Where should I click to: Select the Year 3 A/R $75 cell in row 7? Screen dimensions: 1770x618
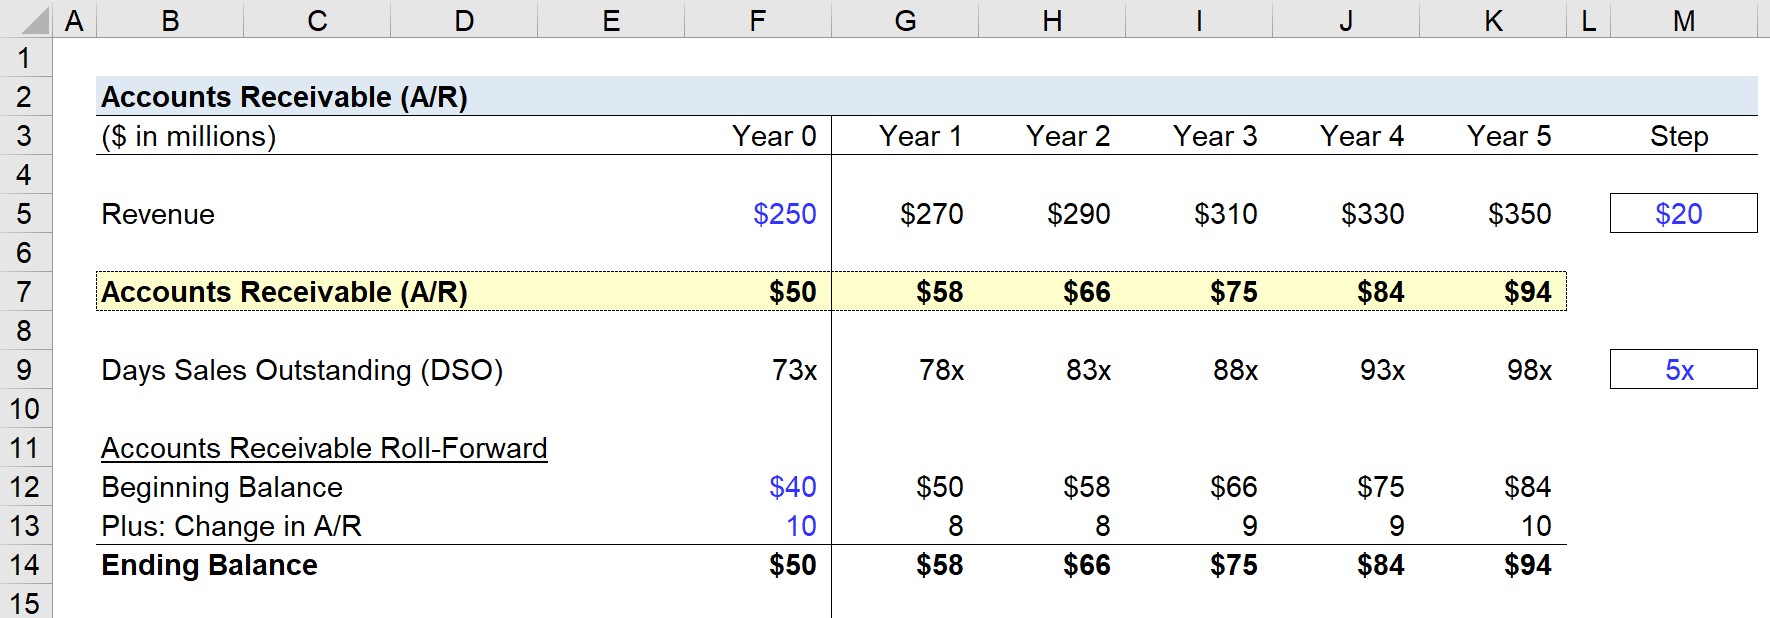(1199, 292)
